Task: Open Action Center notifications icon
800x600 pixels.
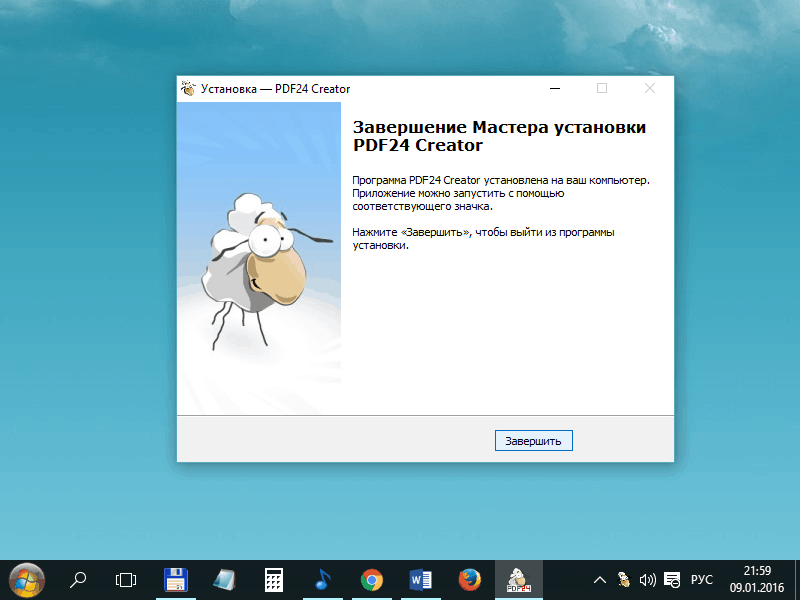Action: 672,580
